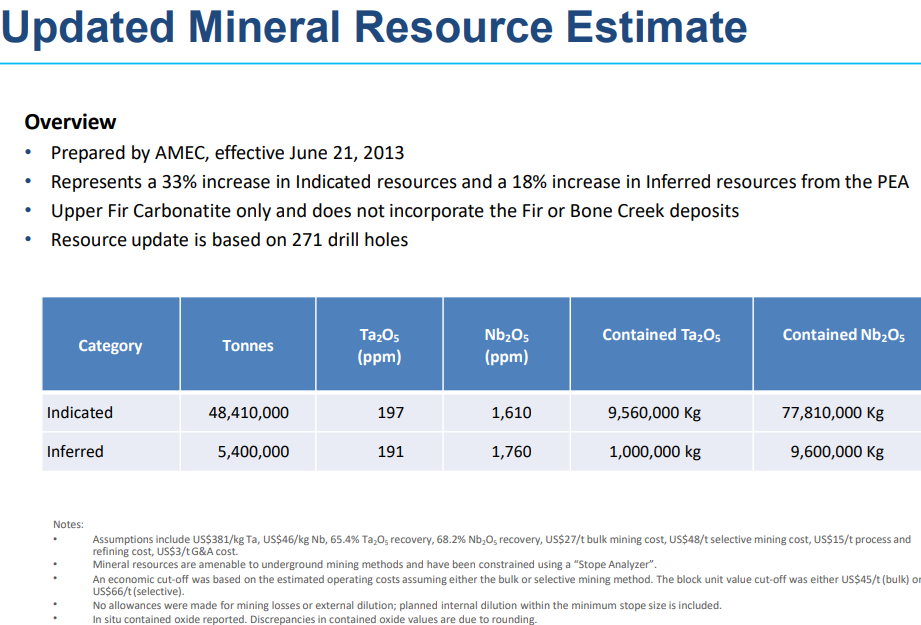Click the 9,560,000 Kg contained value
921x625 pixels.
coord(655,413)
